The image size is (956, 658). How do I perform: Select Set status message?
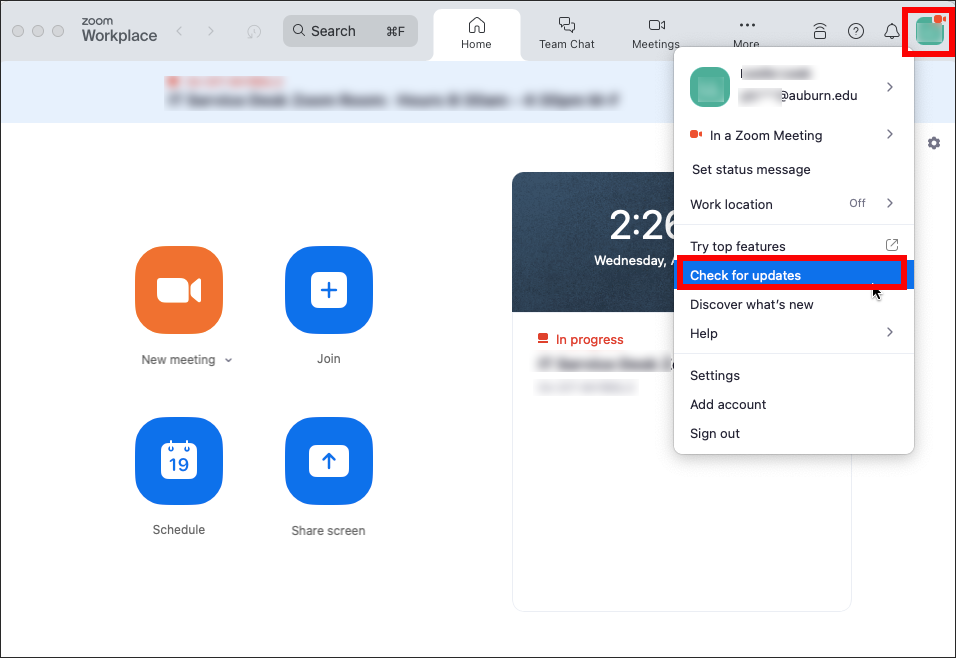(x=751, y=170)
